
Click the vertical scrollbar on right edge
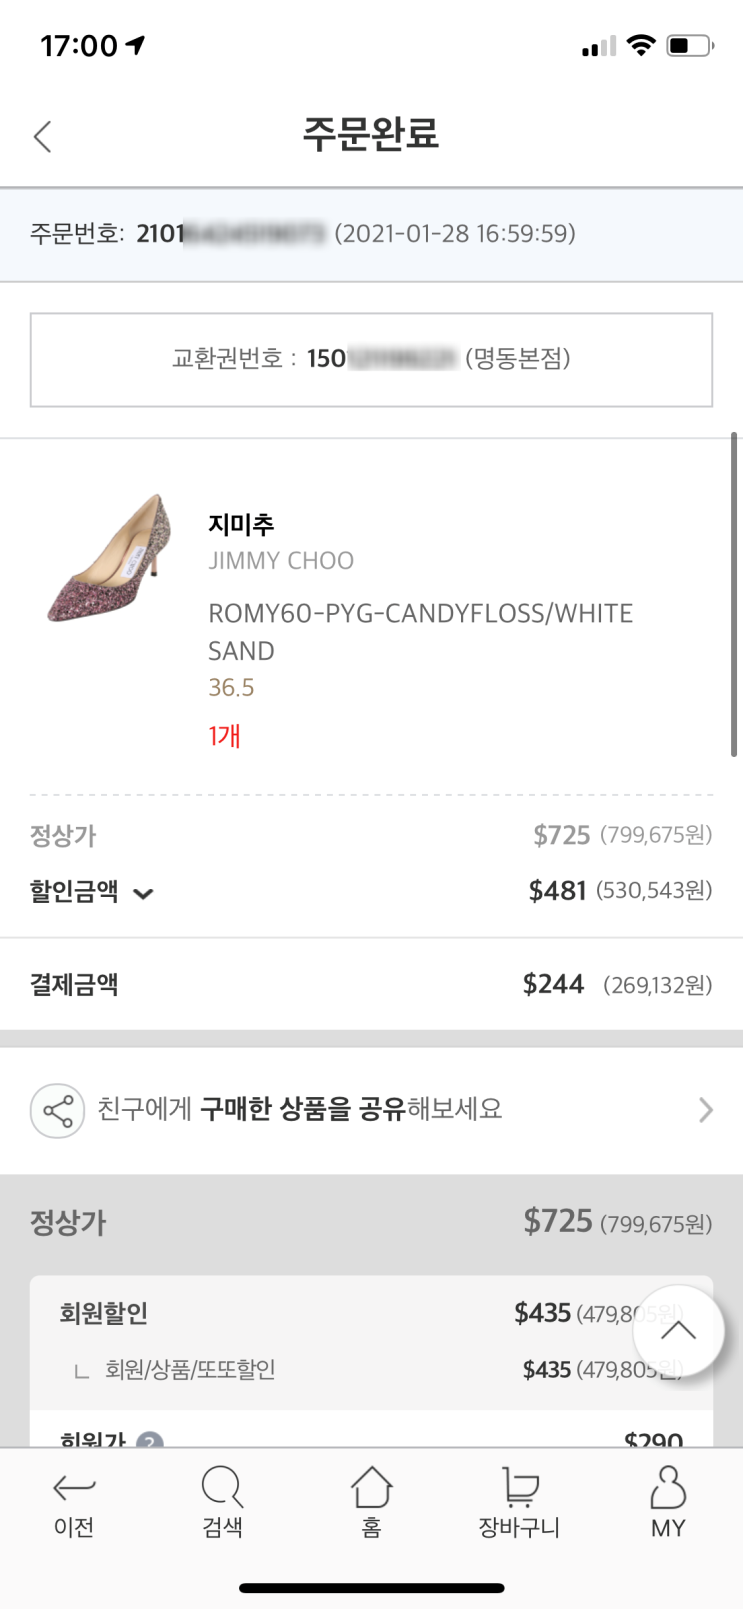point(734,594)
